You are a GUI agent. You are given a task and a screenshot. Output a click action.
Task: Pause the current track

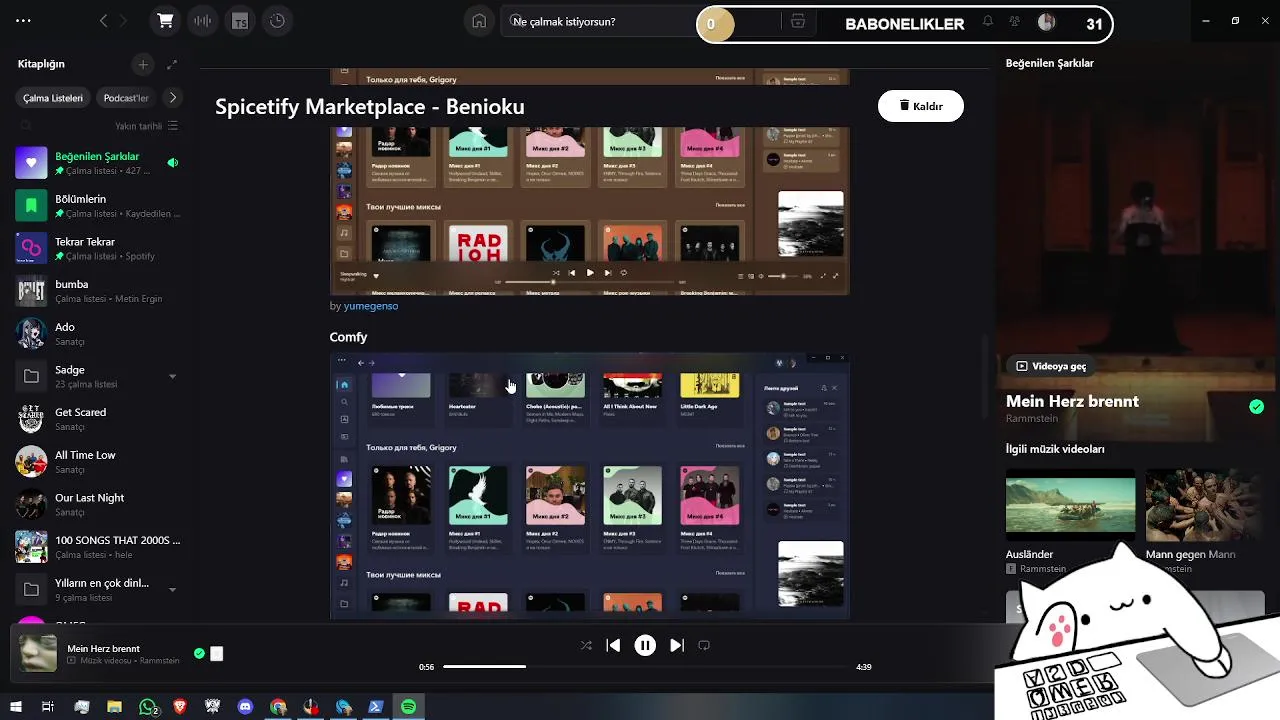pos(645,646)
